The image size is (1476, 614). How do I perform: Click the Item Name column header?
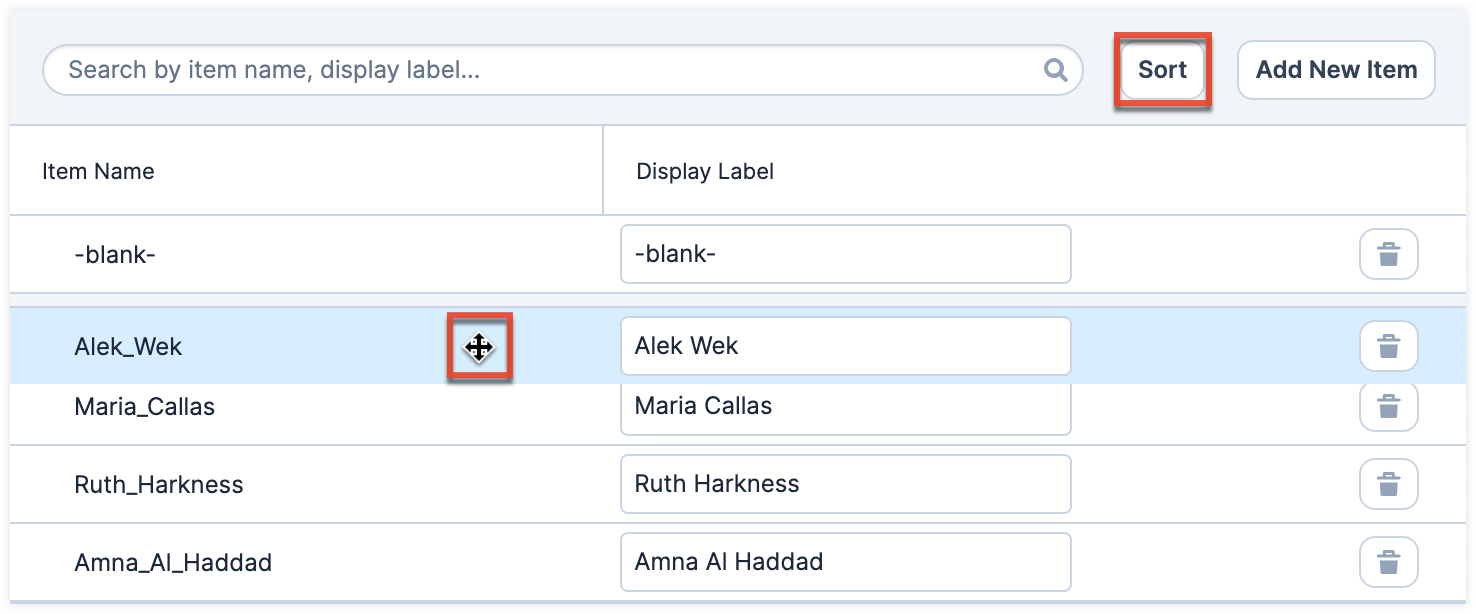98,171
